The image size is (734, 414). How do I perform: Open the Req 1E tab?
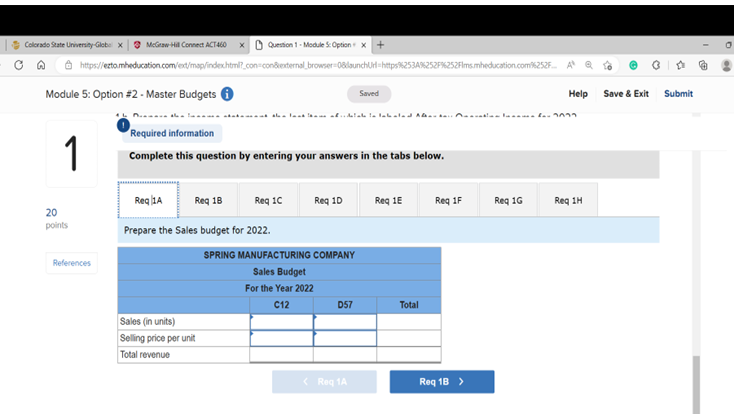click(388, 200)
